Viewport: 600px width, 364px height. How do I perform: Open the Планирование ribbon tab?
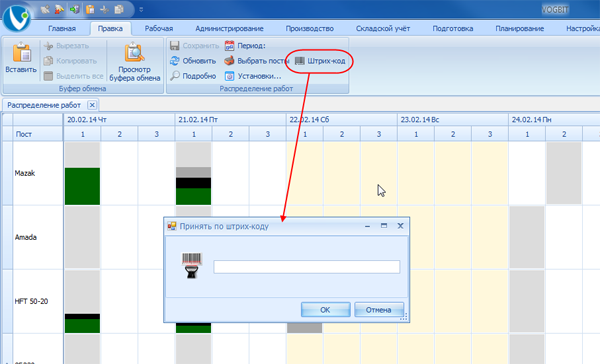click(x=520, y=29)
